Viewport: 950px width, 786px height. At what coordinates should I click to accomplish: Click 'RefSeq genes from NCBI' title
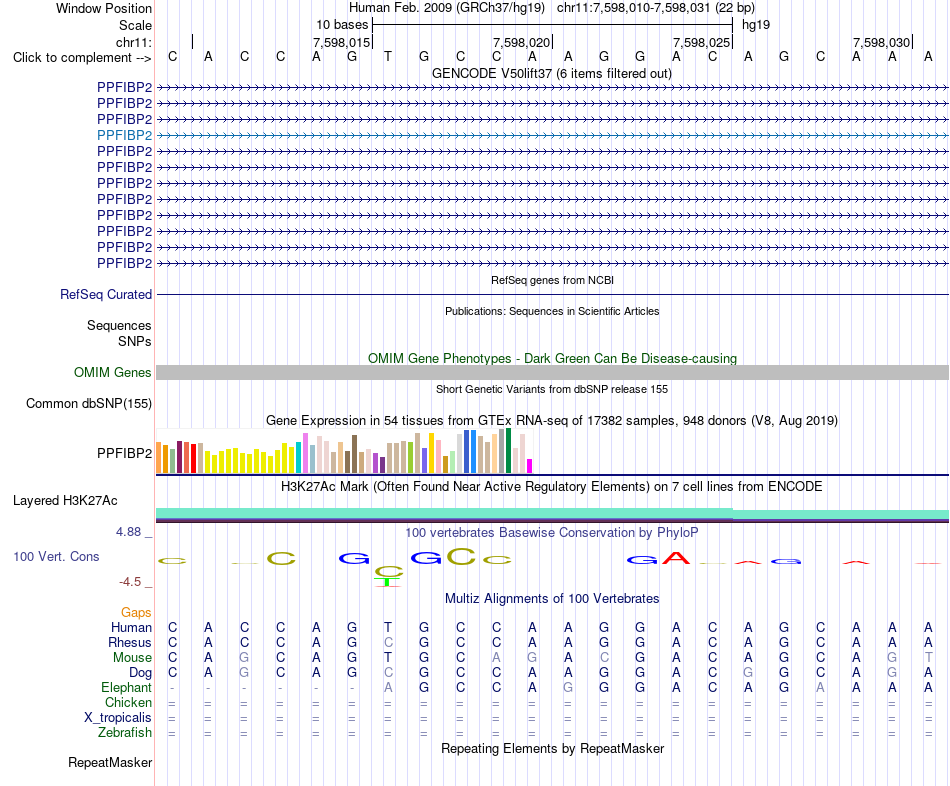[552, 280]
